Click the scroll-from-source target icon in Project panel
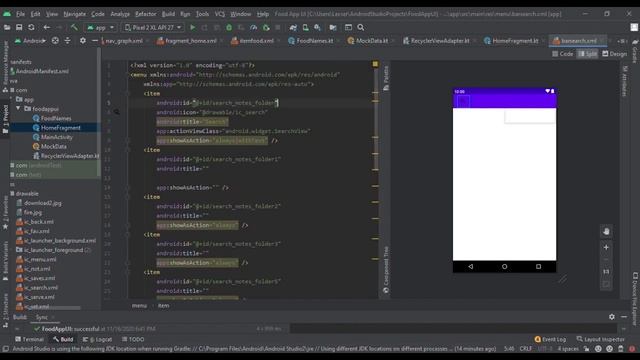The width and height of the screenshot is (640, 360). 55,40
